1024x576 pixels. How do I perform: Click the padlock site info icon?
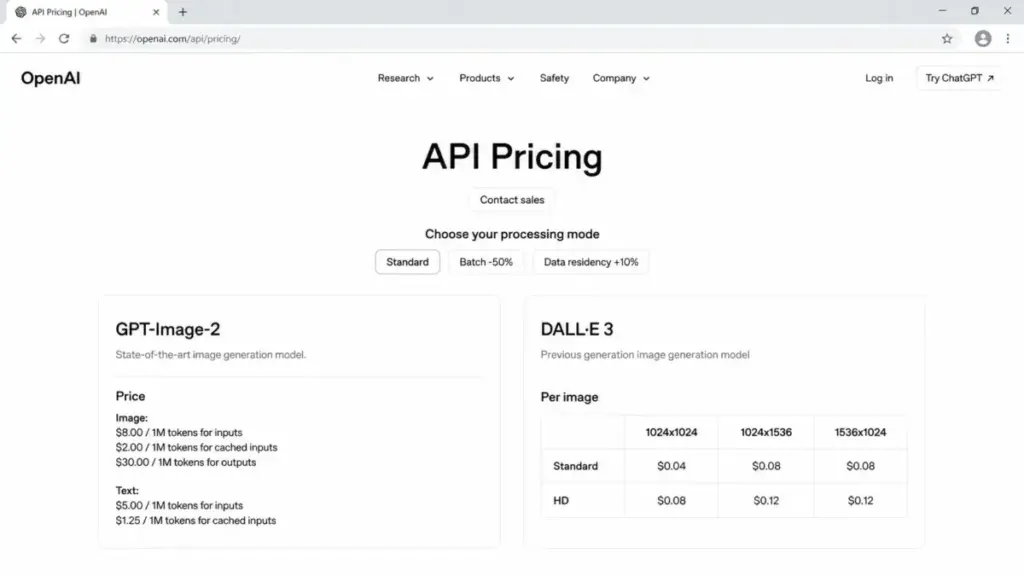coord(93,39)
